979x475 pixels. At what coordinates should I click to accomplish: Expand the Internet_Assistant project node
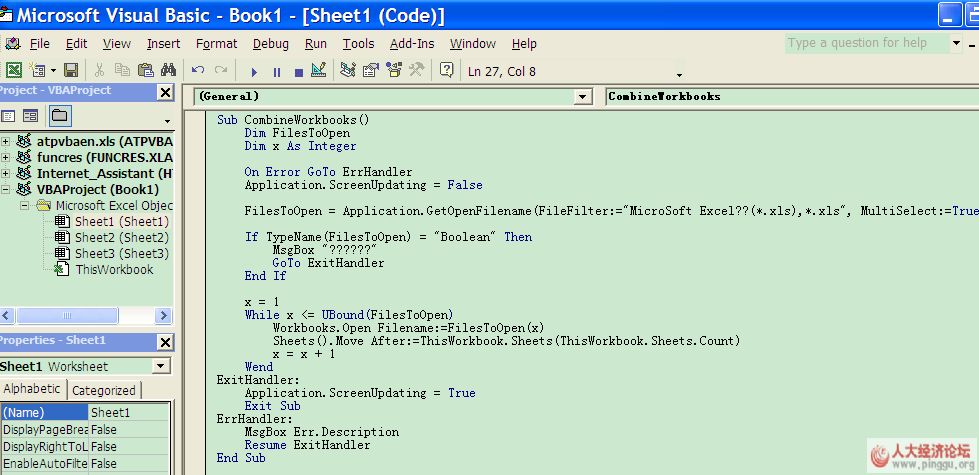pyautogui.click(x=6, y=174)
